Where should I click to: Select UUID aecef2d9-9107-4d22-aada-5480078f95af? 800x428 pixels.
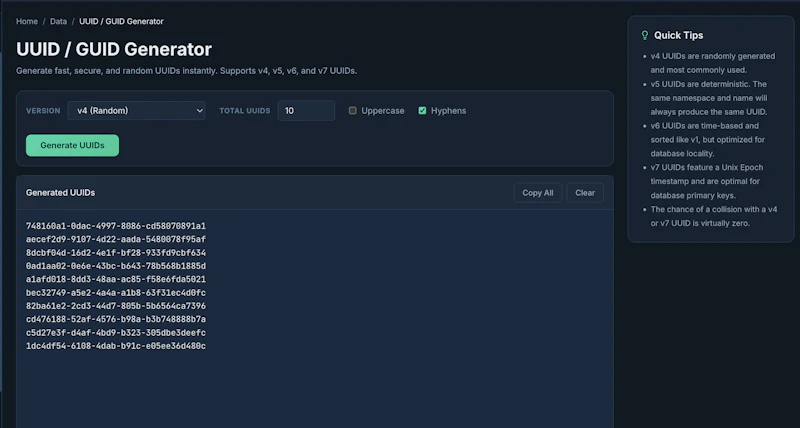116,239
